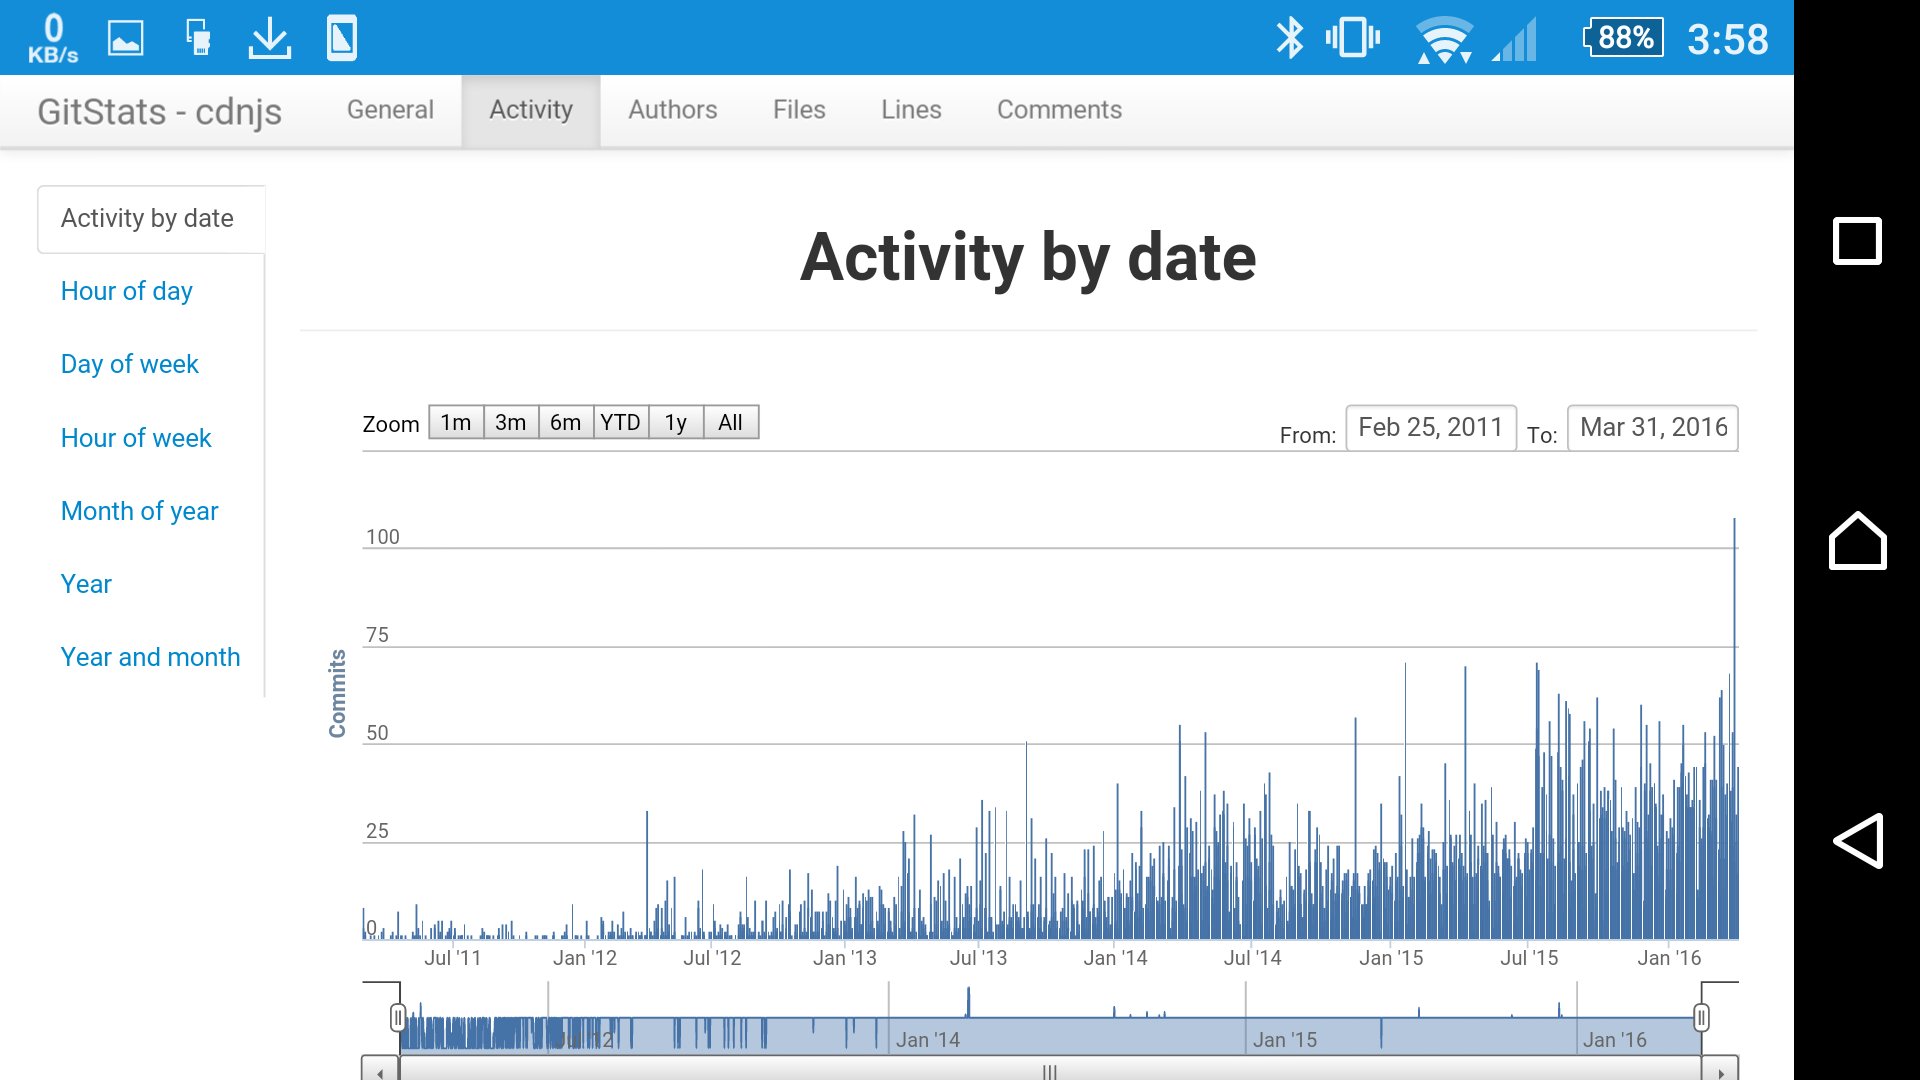Click the navigator scrollbar right arrow

[1721, 1072]
